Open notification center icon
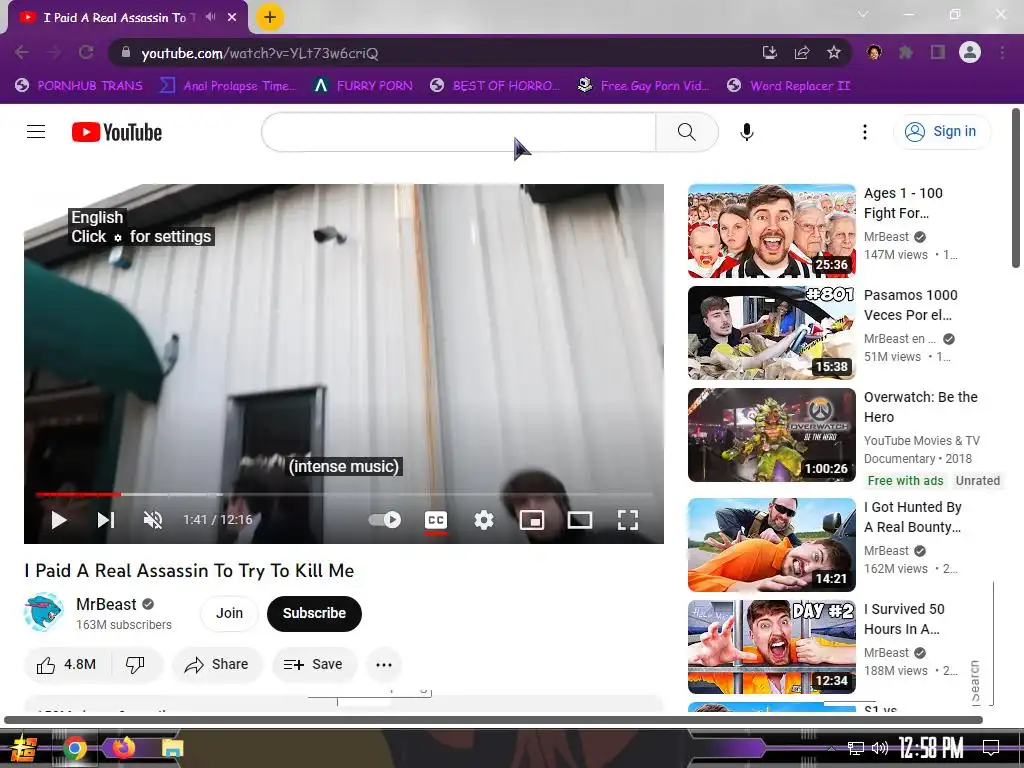The height and width of the screenshot is (768, 1024). (x=991, y=748)
